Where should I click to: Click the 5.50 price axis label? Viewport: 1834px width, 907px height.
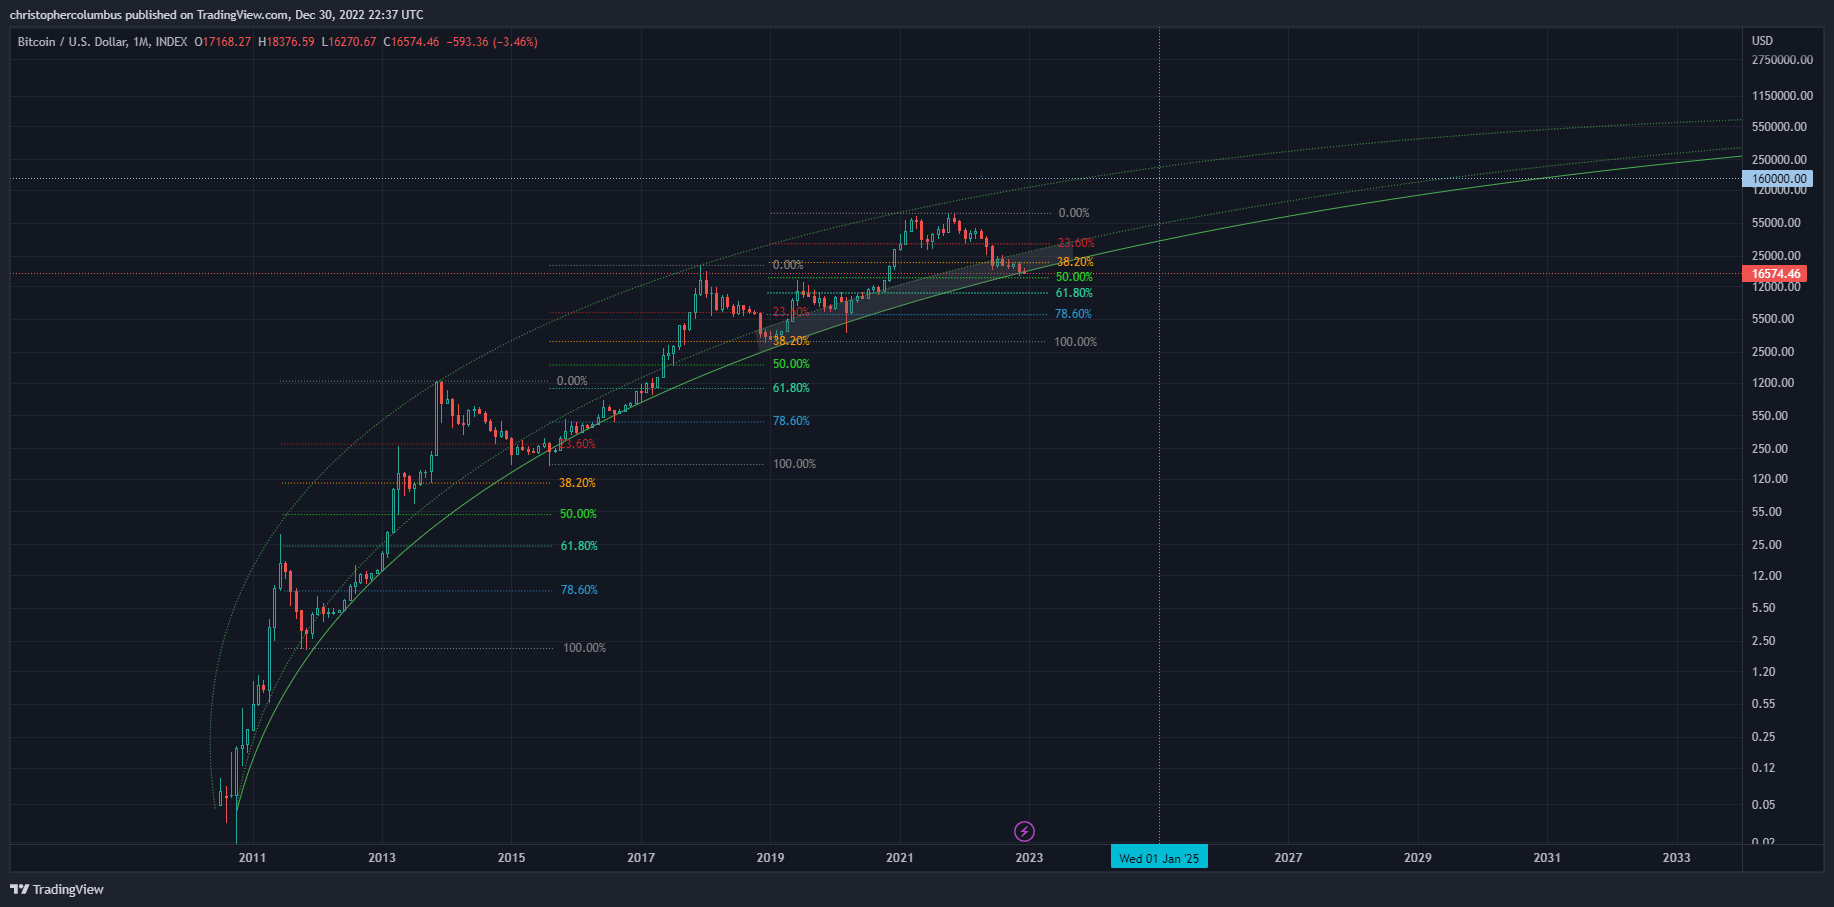[x=1764, y=608]
